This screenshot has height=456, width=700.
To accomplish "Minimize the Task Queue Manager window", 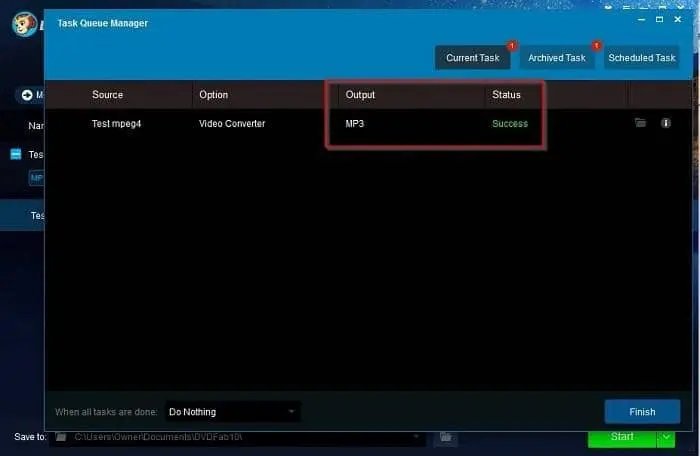I will coord(641,19).
